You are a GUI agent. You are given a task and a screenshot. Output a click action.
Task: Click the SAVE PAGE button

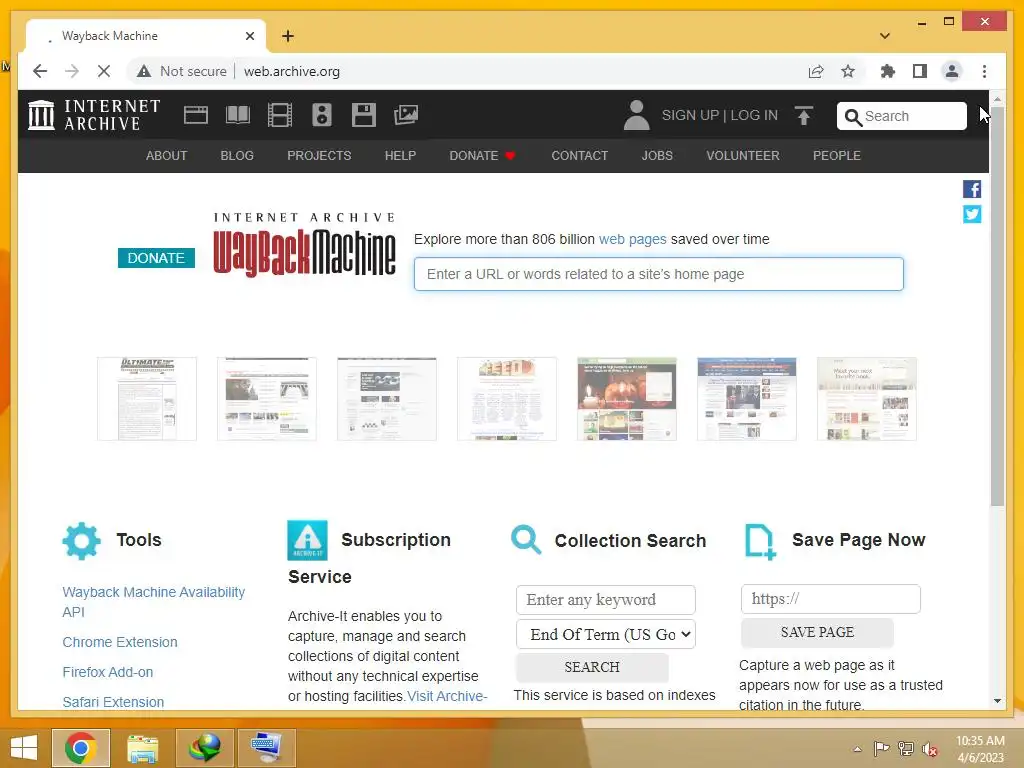point(817,632)
